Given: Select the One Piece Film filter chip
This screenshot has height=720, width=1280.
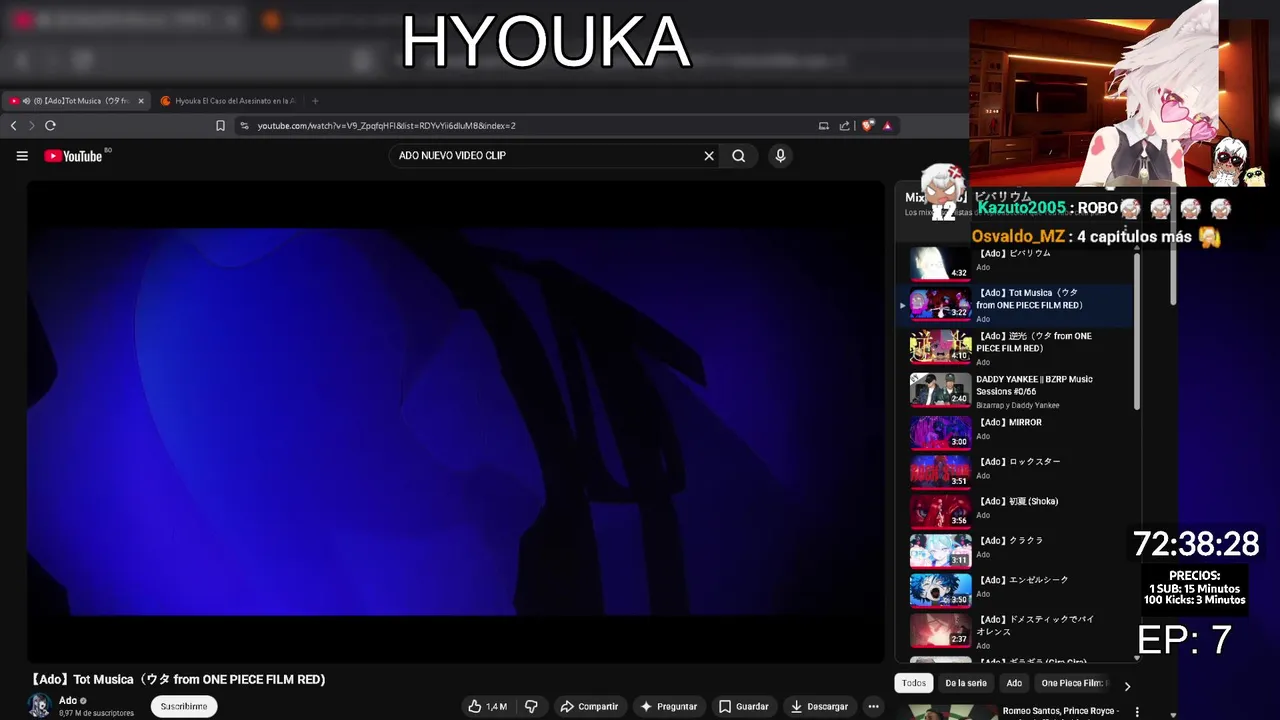Looking at the screenshot, I should pyautogui.click(x=1072, y=683).
